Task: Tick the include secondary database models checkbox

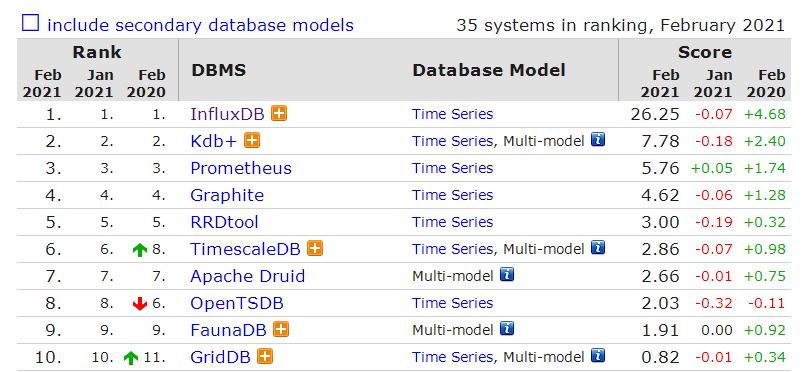Action: point(30,23)
